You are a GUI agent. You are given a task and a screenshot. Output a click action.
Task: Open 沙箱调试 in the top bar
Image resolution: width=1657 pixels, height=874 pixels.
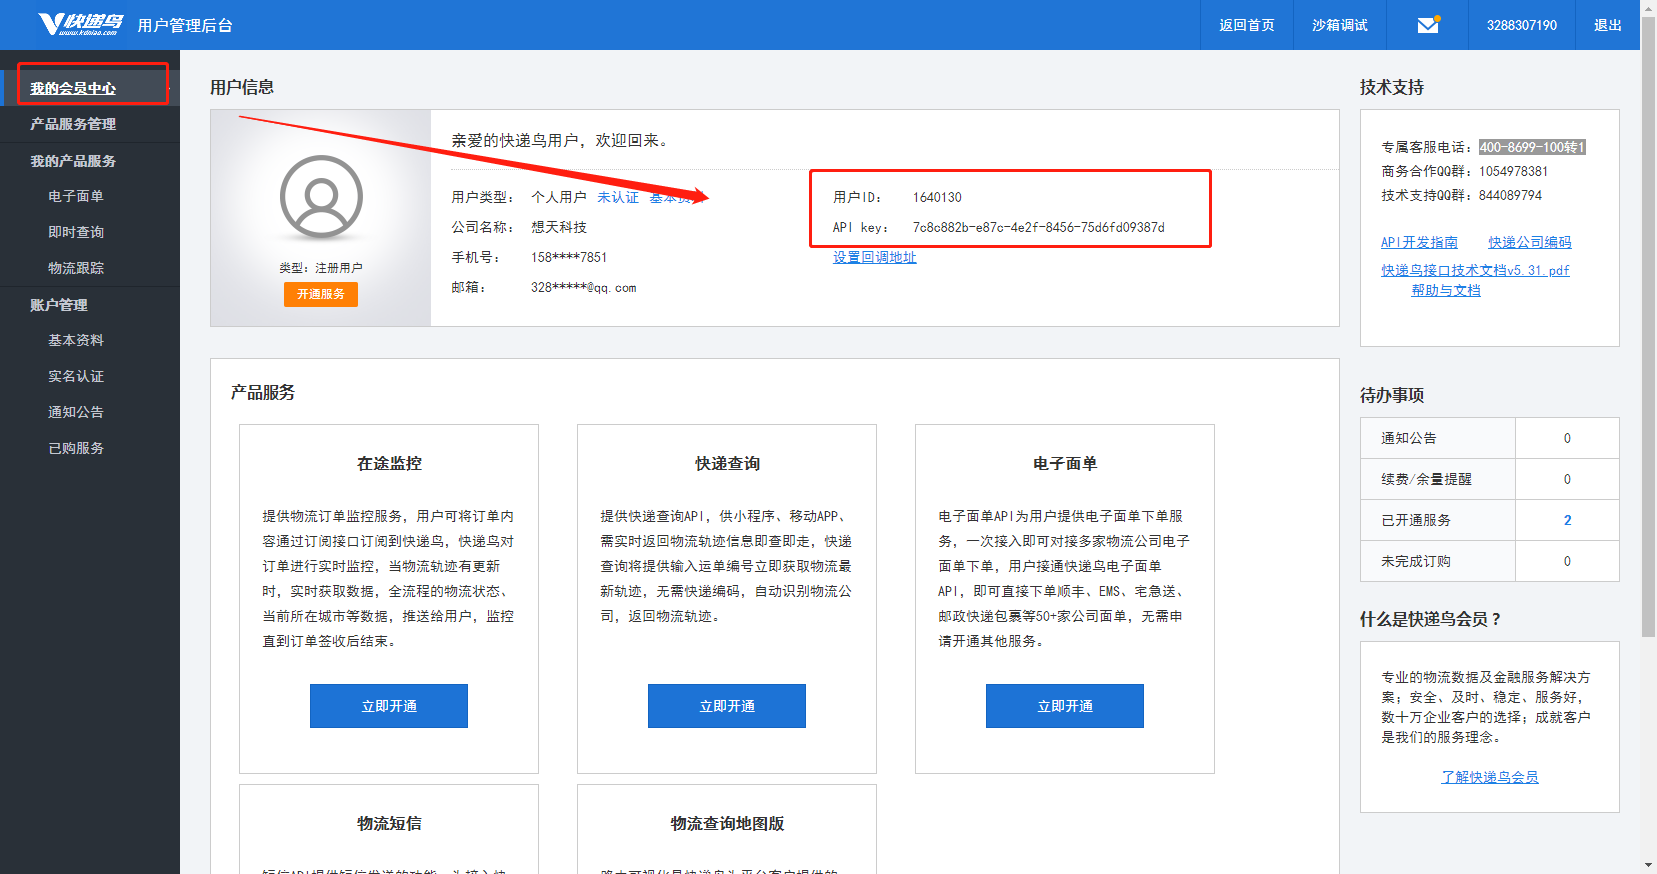(1339, 25)
